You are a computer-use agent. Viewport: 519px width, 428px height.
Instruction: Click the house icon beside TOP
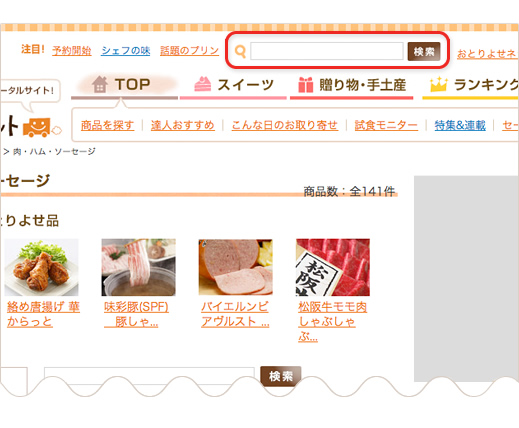tap(100, 84)
